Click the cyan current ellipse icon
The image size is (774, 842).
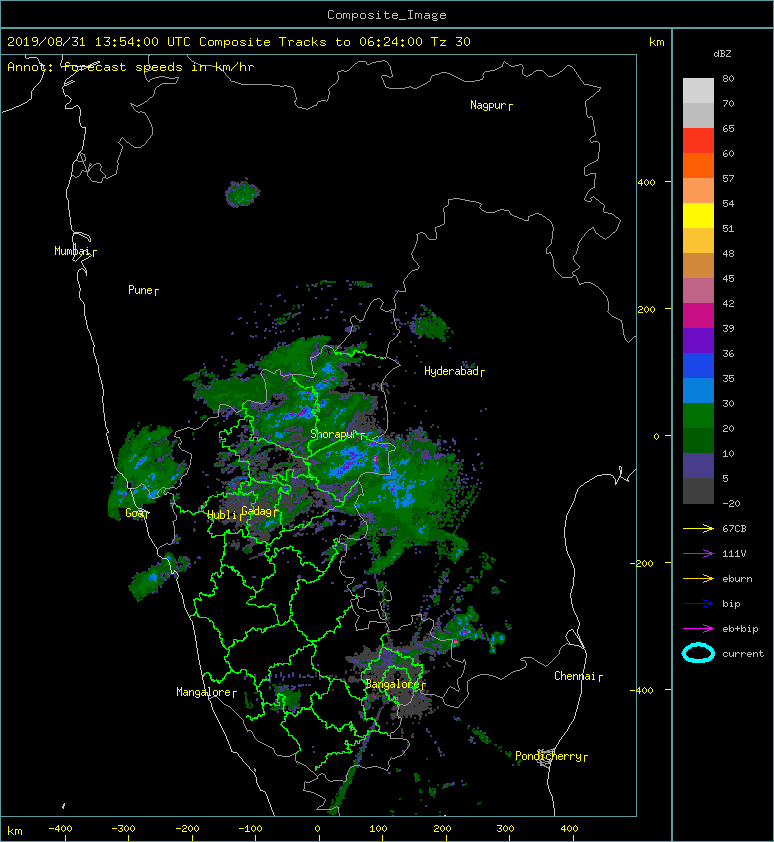[x=698, y=653]
